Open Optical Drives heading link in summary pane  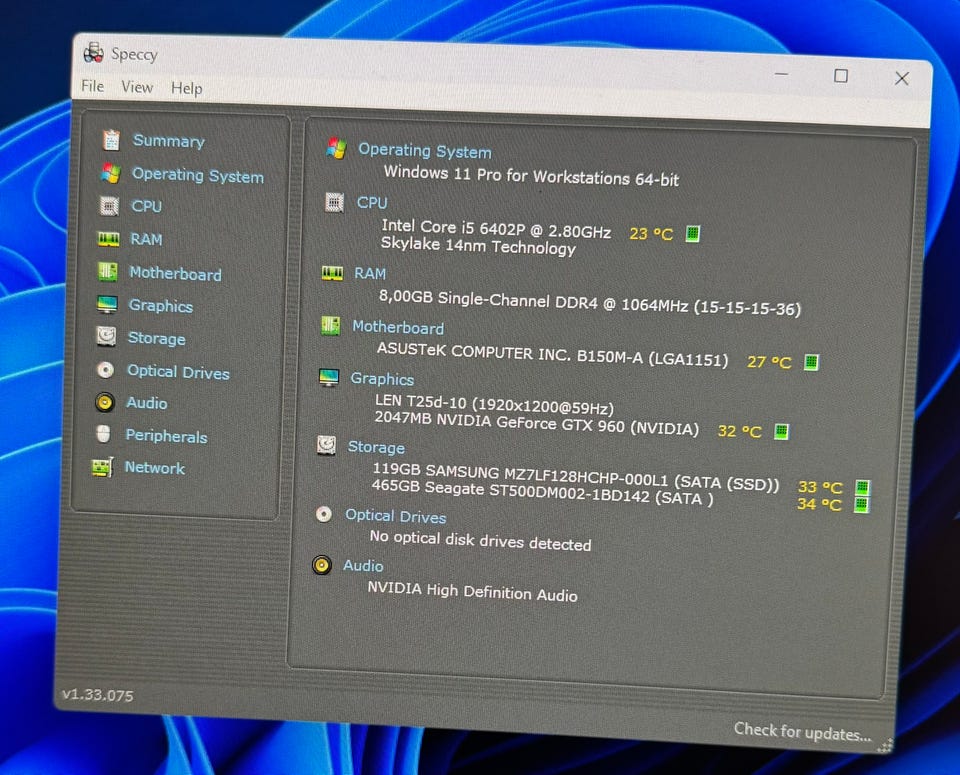pos(396,517)
